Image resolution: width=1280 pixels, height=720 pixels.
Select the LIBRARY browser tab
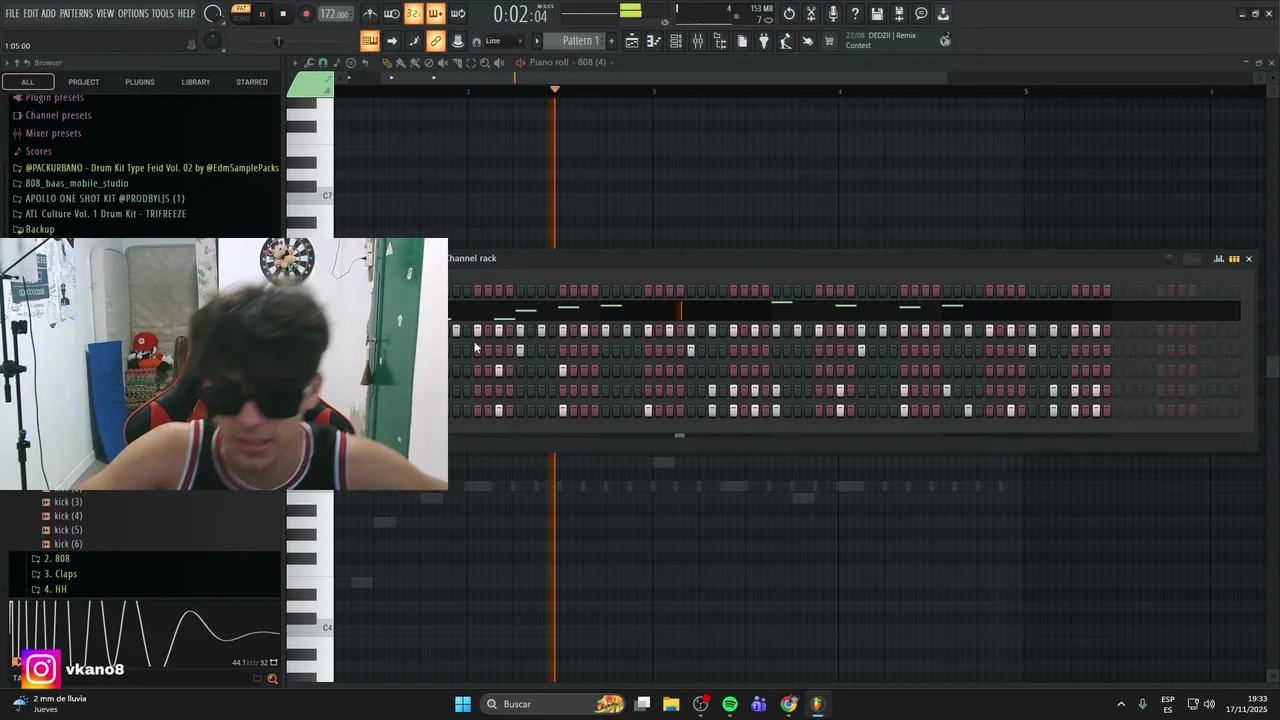click(196, 82)
